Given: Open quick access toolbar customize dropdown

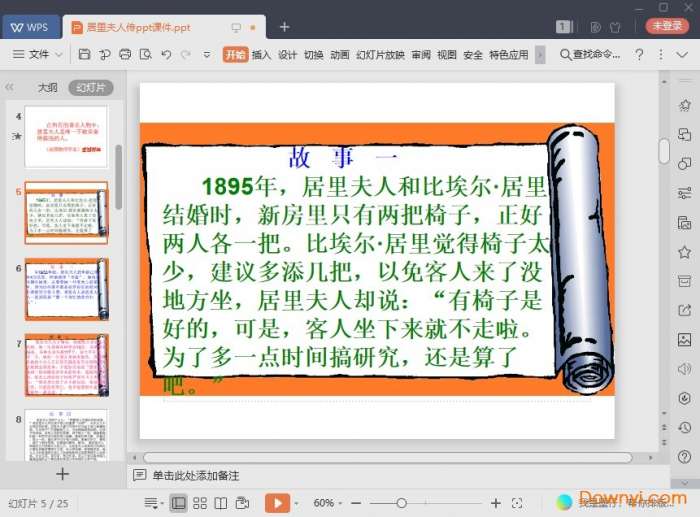Looking at the screenshot, I should [207, 54].
